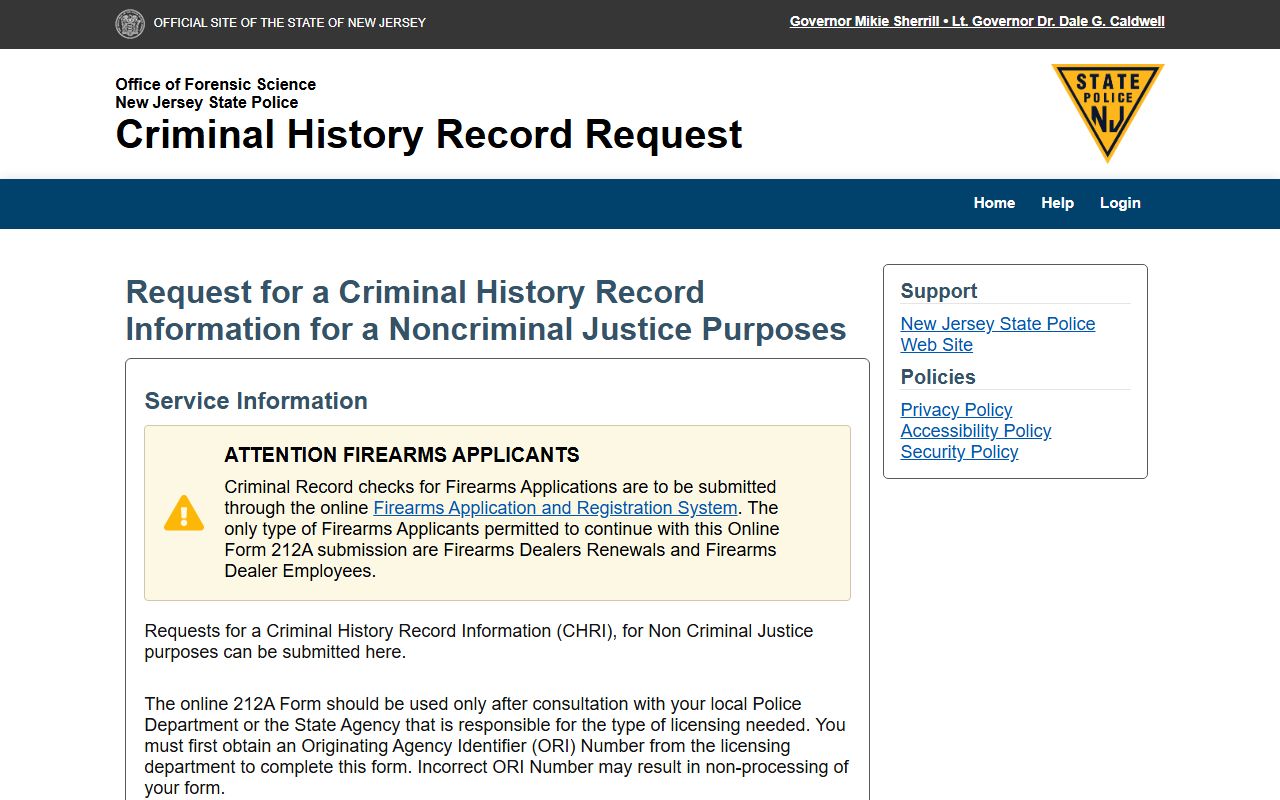Screen dimensions: 1280x800
Task: Click 'Office of Forensic Science' text
Action: coord(215,84)
